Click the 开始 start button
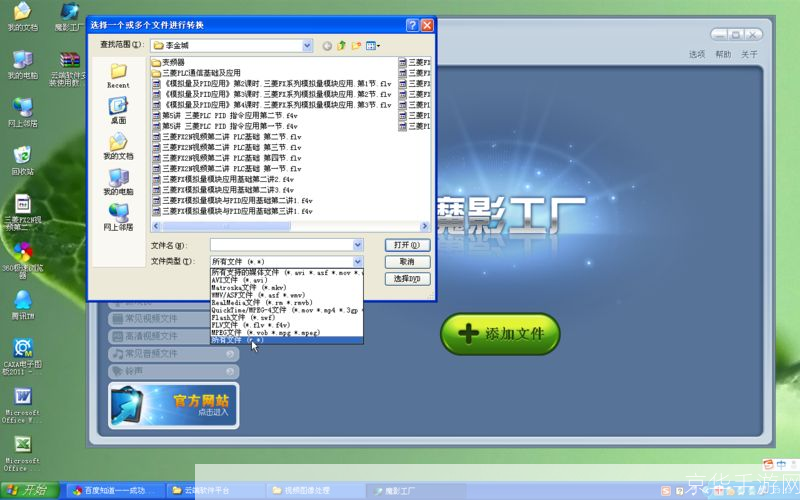The height and width of the screenshot is (500, 800). [x=29, y=491]
